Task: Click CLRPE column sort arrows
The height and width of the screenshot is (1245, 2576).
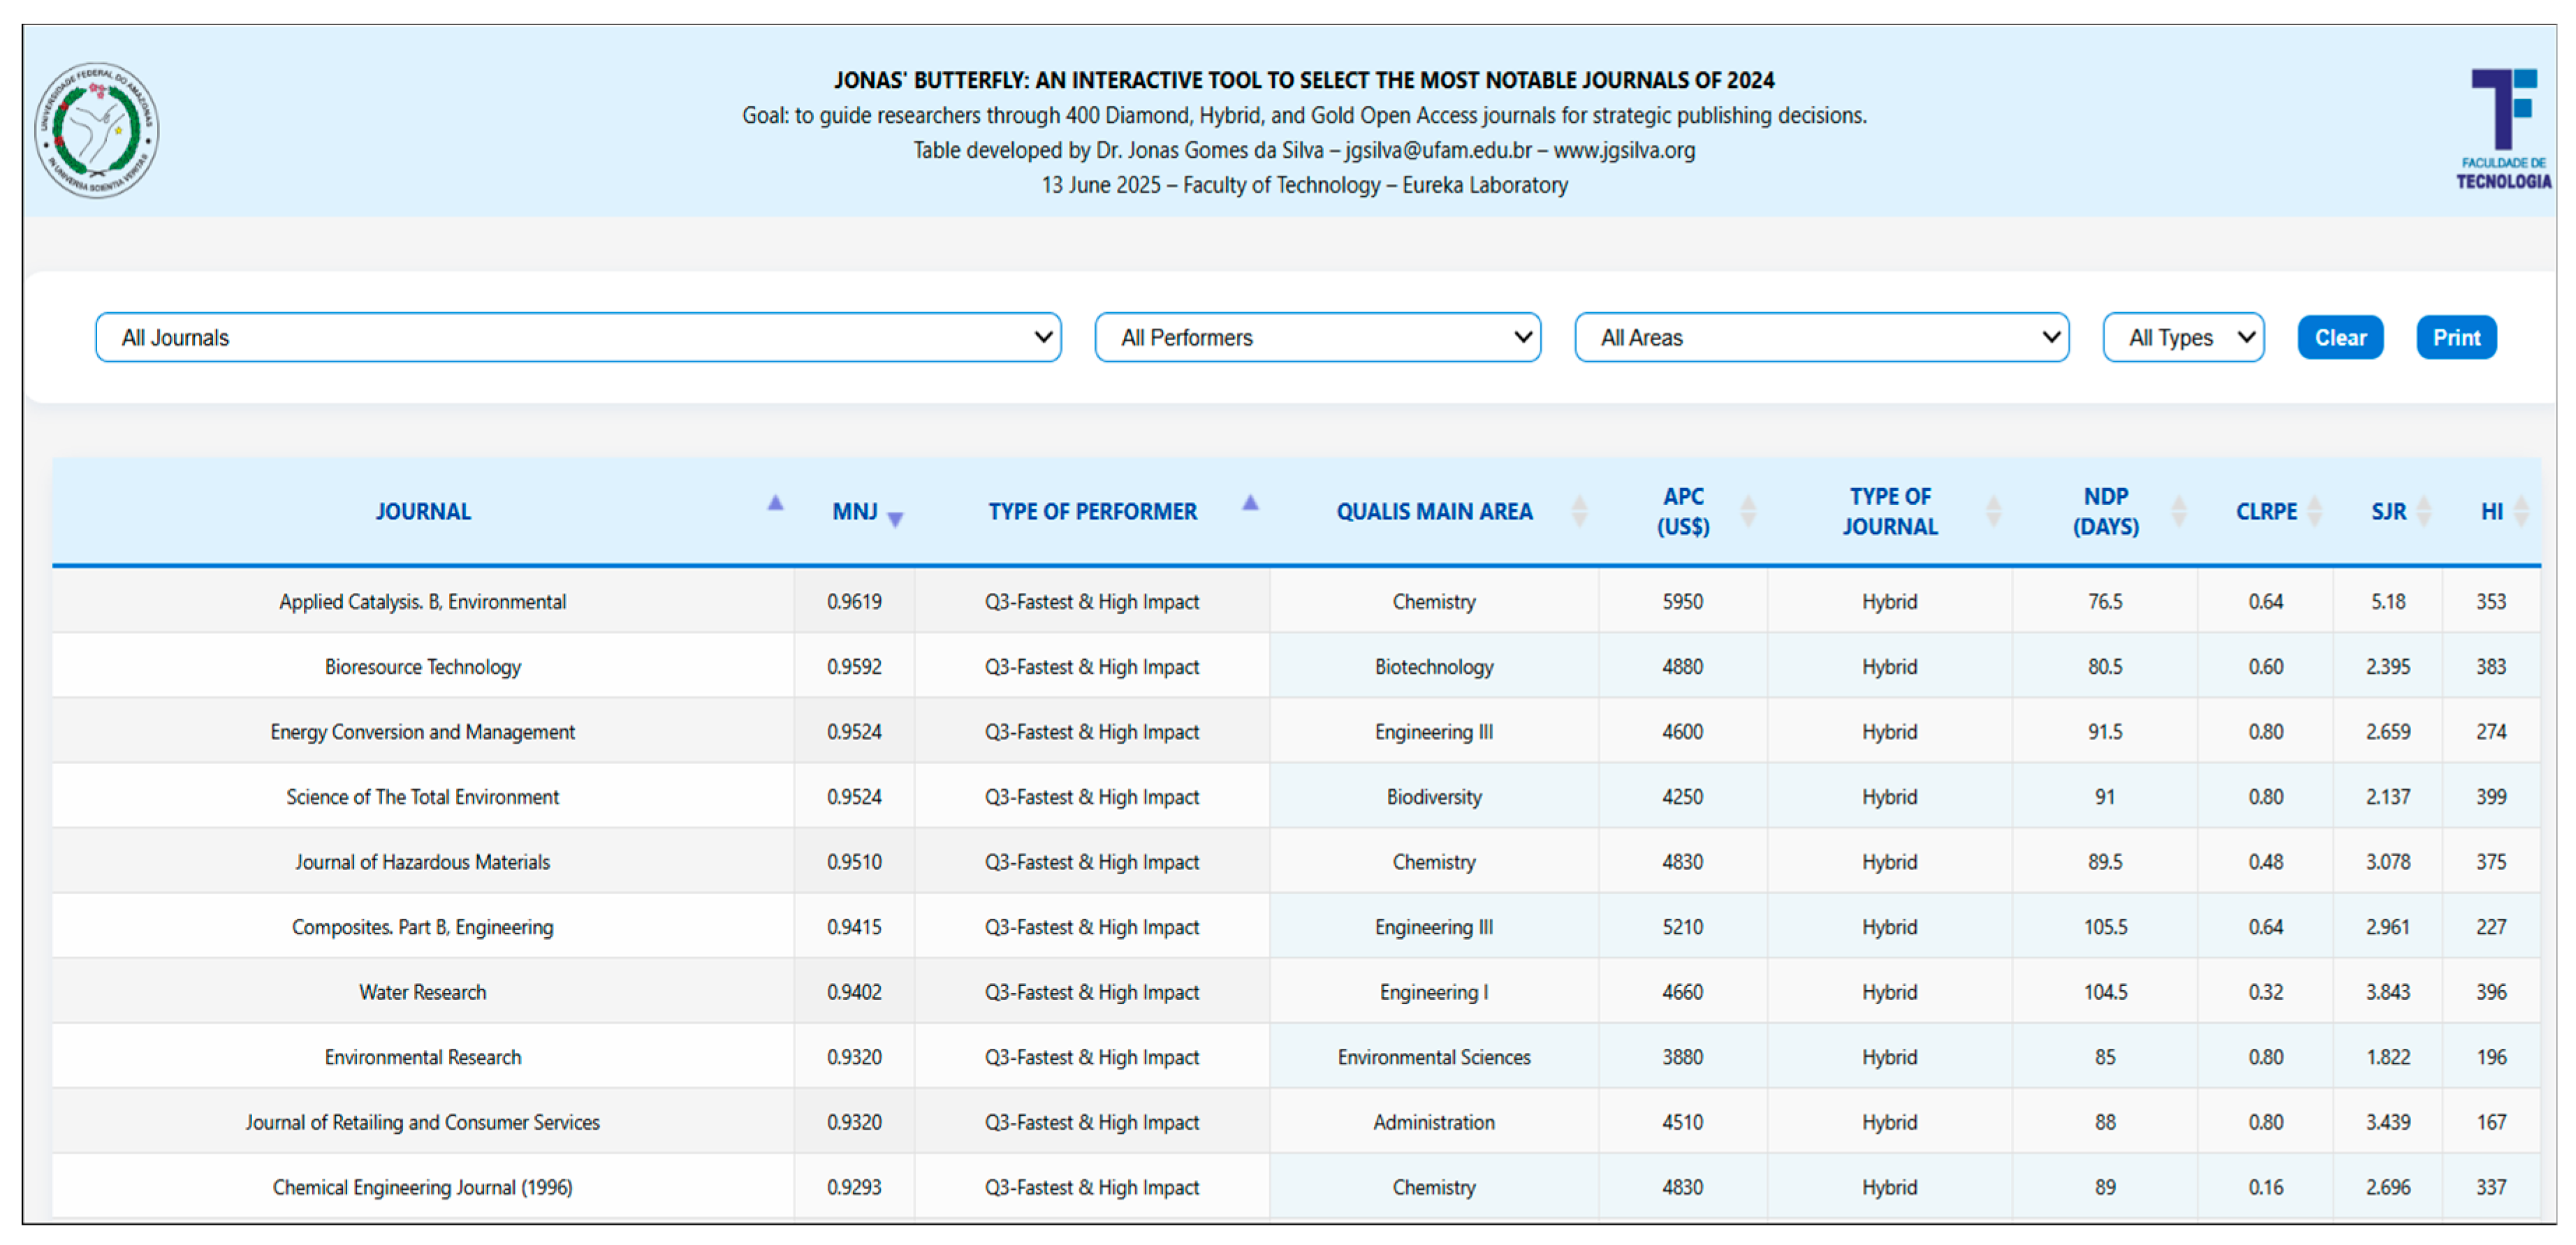Action: (2314, 511)
